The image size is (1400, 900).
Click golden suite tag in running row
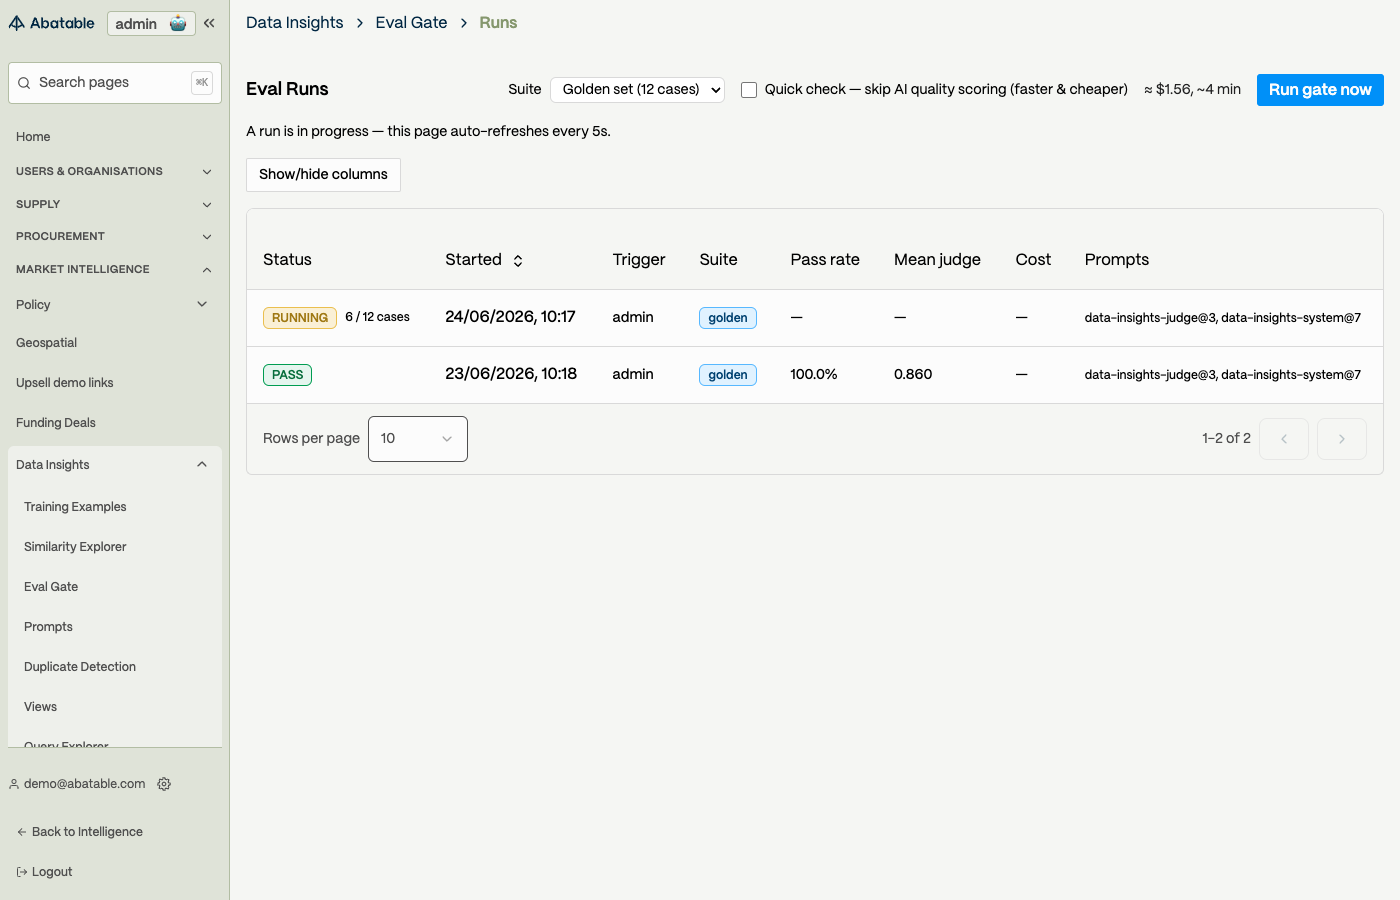728,318
